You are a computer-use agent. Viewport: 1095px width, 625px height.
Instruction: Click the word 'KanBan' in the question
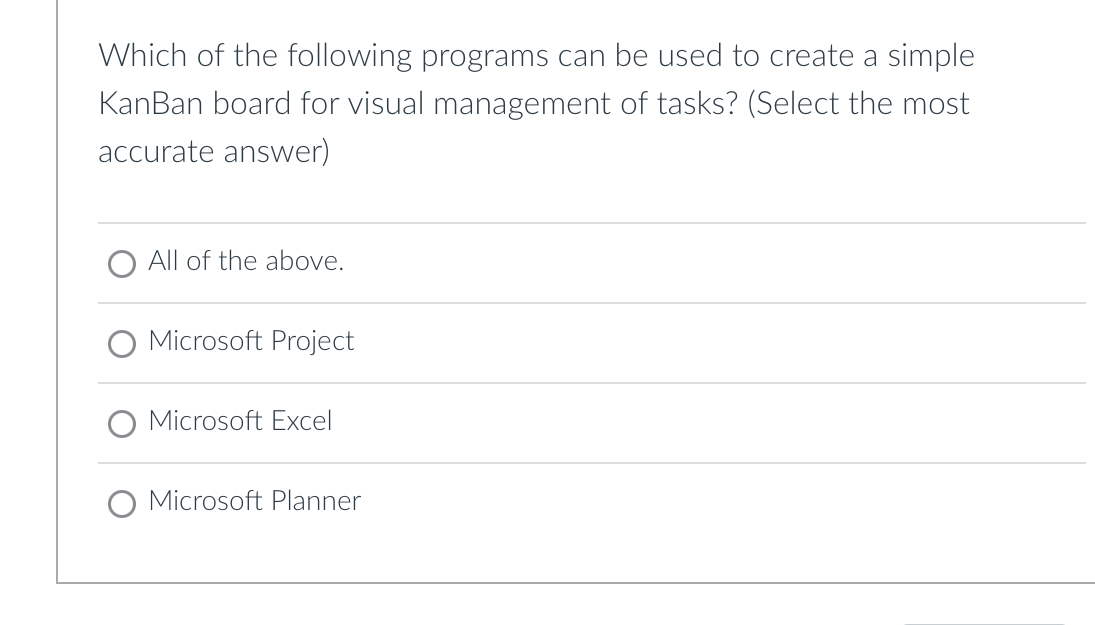pyautogui.click(x=150, y=103)
